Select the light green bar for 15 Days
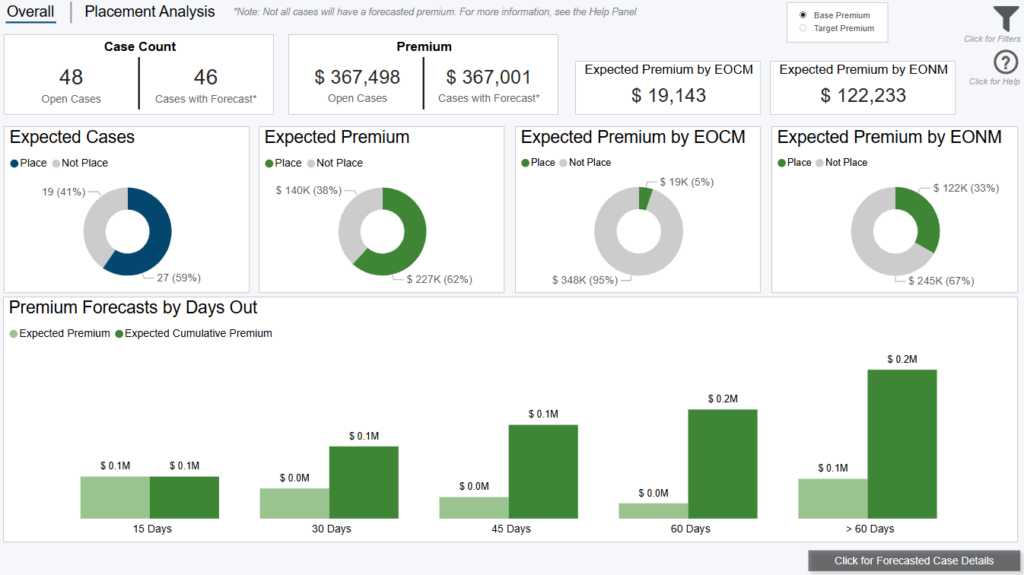 pos(115,497)
